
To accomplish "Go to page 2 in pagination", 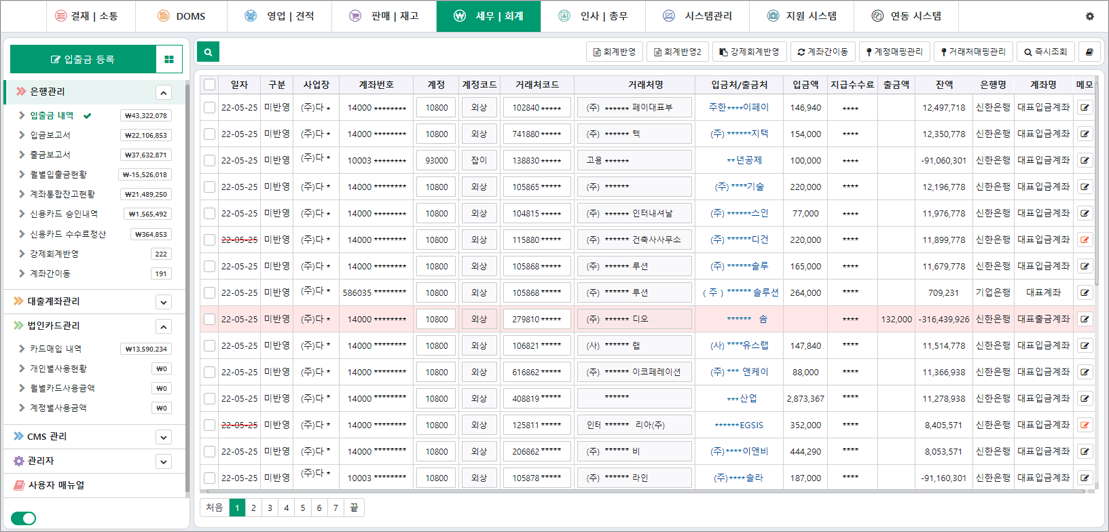I will pos(253,507).
